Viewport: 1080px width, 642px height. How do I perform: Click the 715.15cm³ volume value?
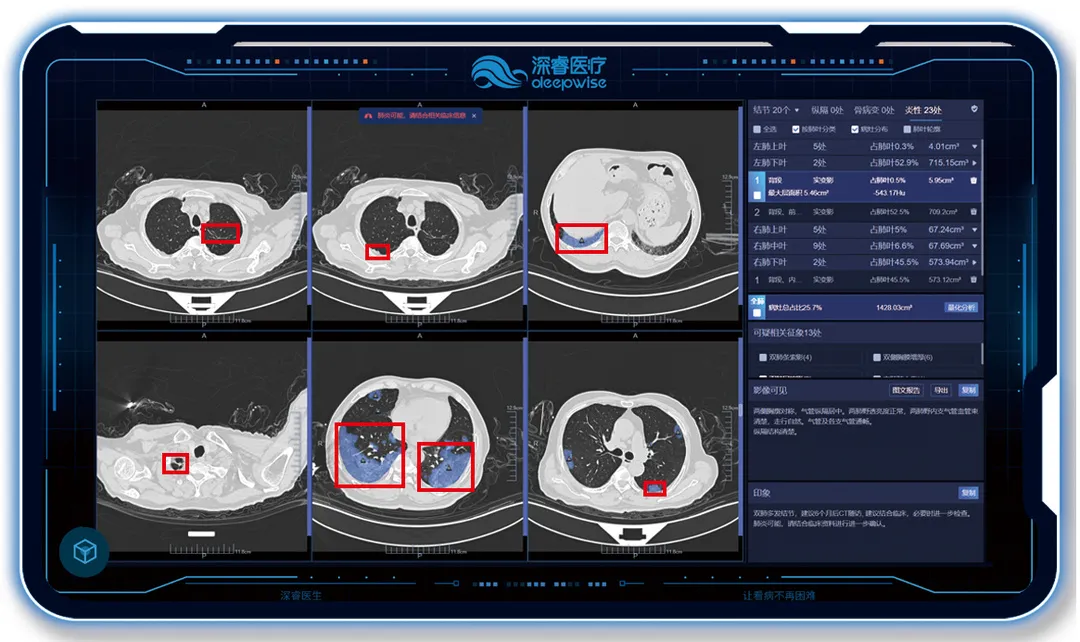(948, 163)
